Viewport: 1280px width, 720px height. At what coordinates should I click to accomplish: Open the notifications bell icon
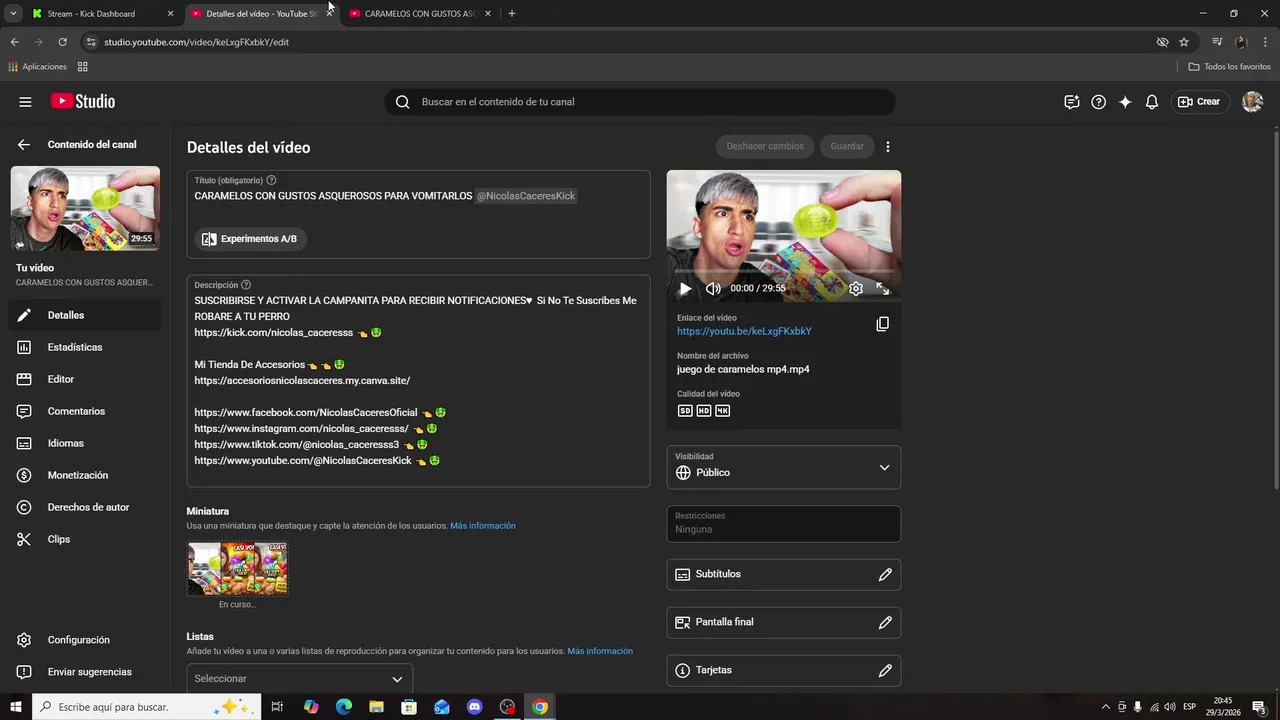point(1152,102)
